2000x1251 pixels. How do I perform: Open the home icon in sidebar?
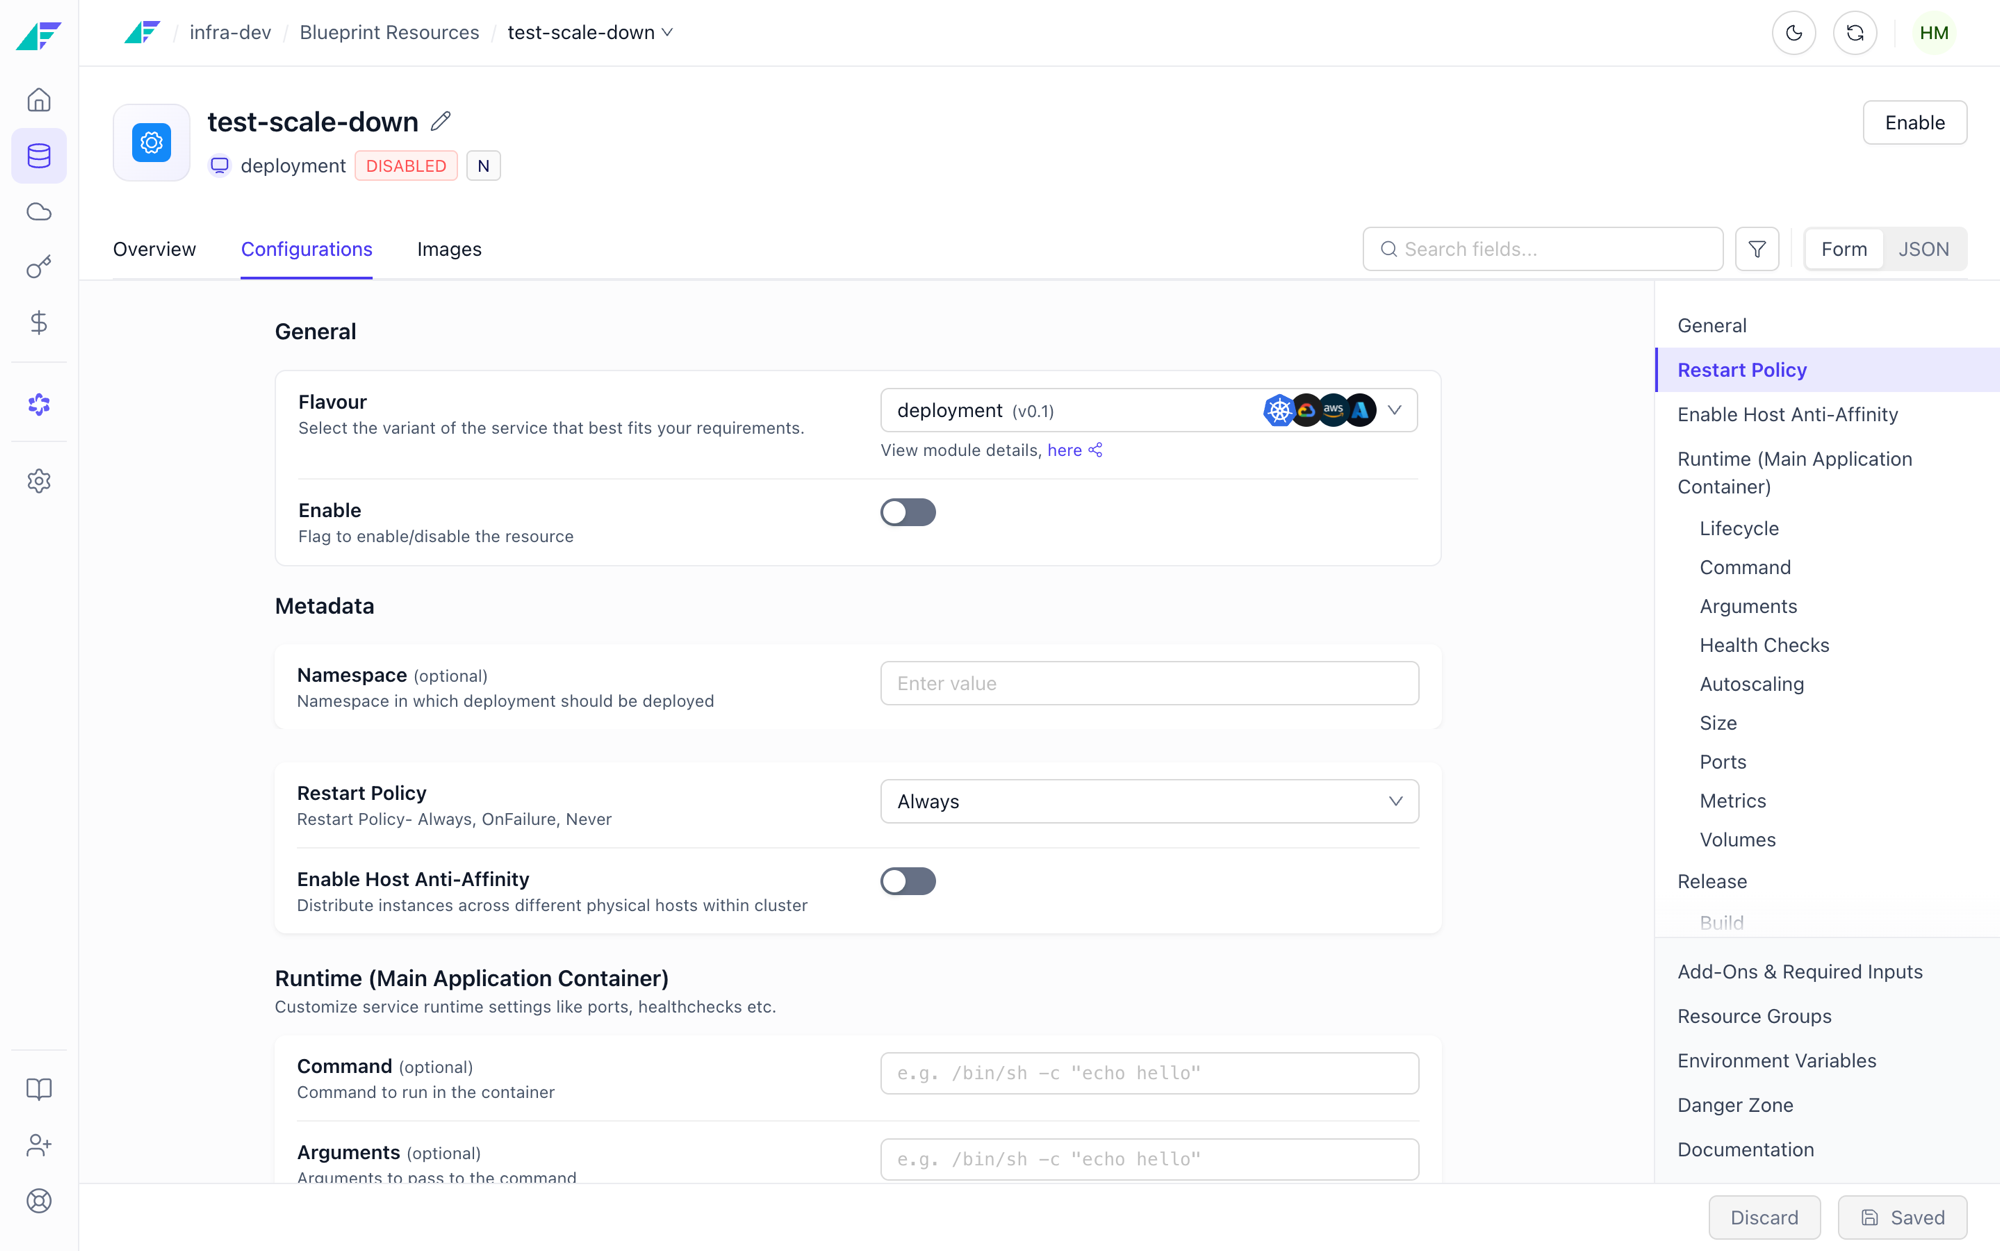tap(39, 100)
